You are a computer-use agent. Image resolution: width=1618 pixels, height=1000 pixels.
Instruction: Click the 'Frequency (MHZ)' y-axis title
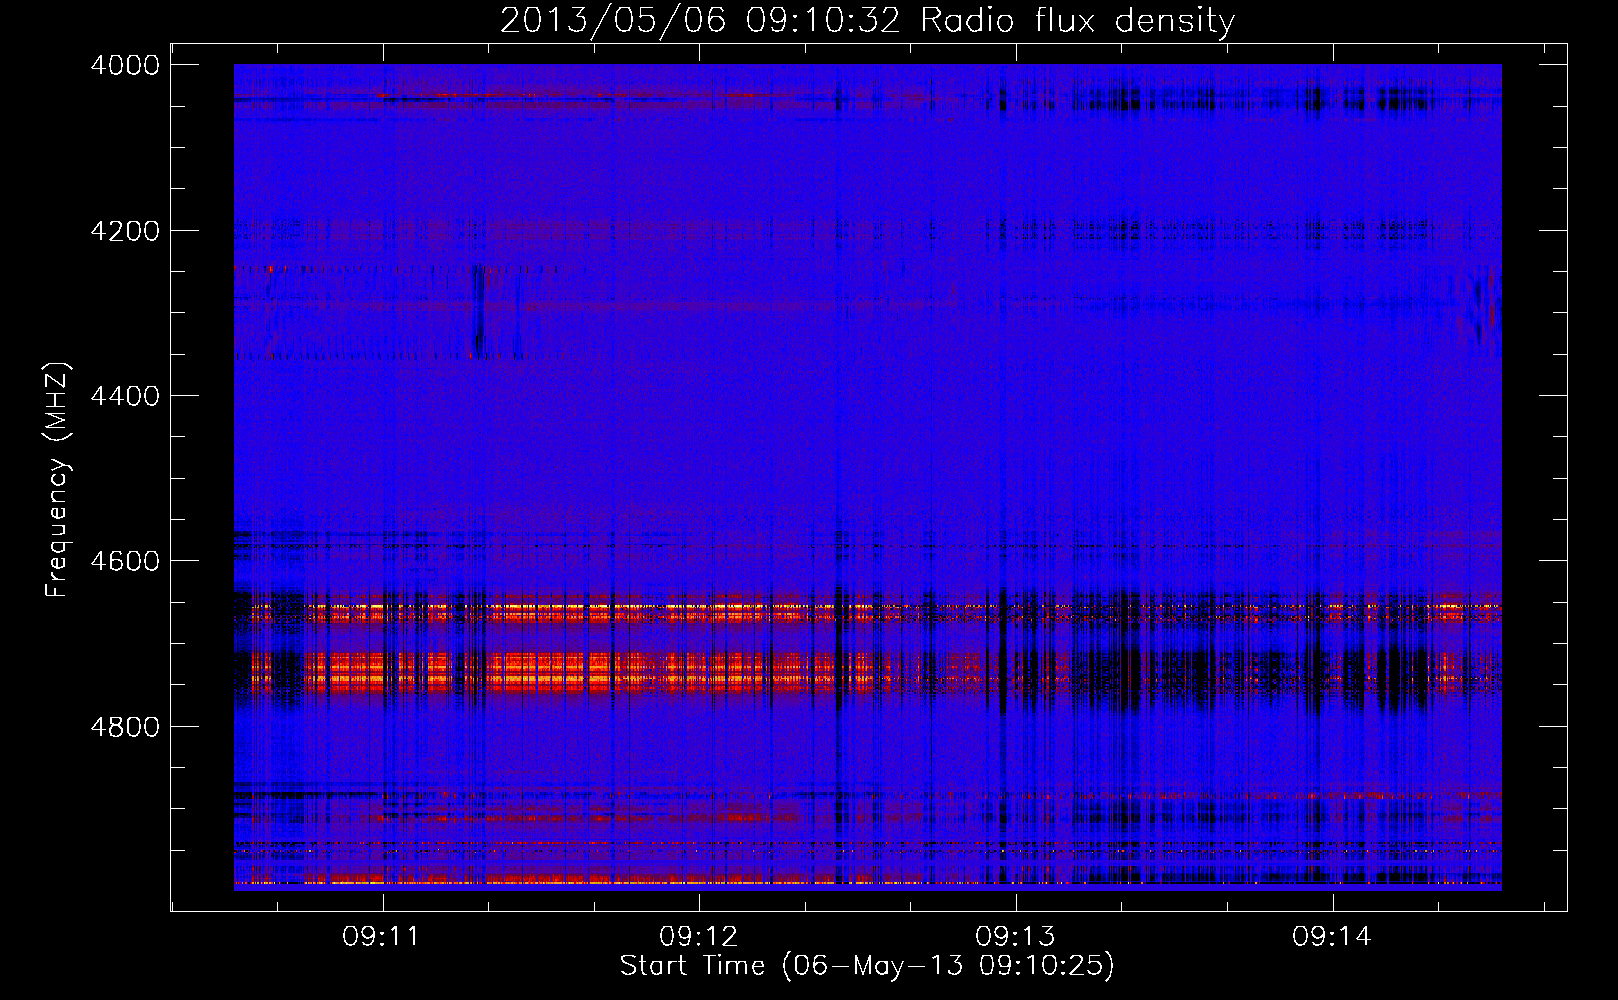(x=58, y=480)
